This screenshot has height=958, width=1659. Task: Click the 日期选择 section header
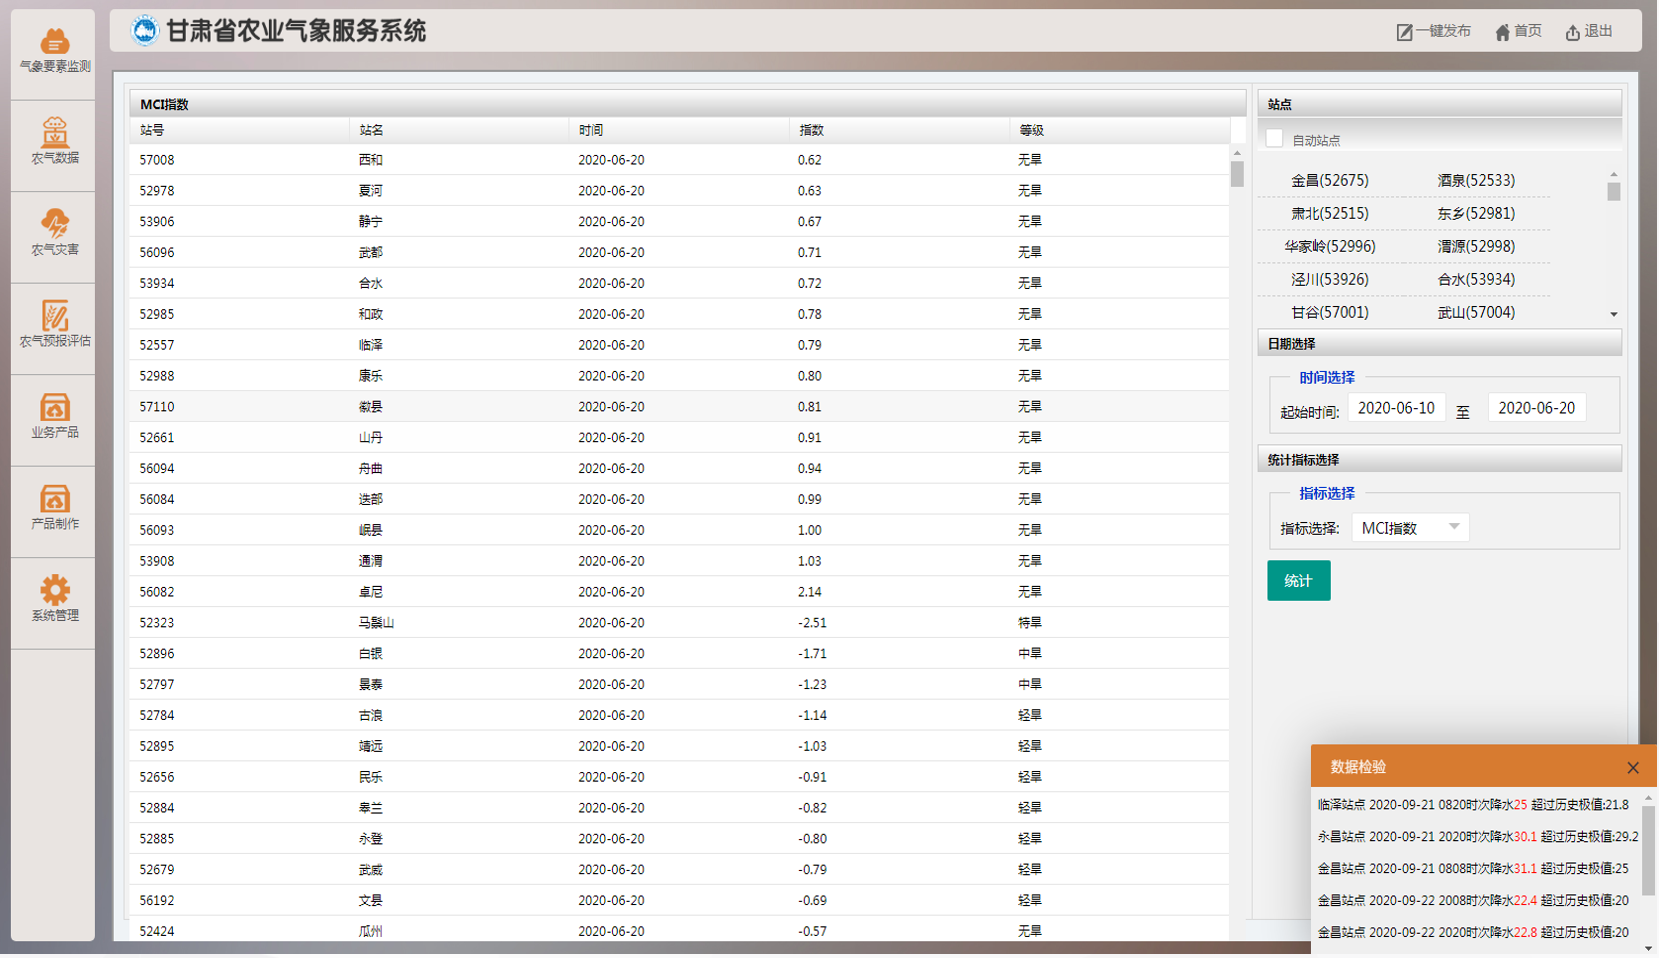[x=1439, y=344]
